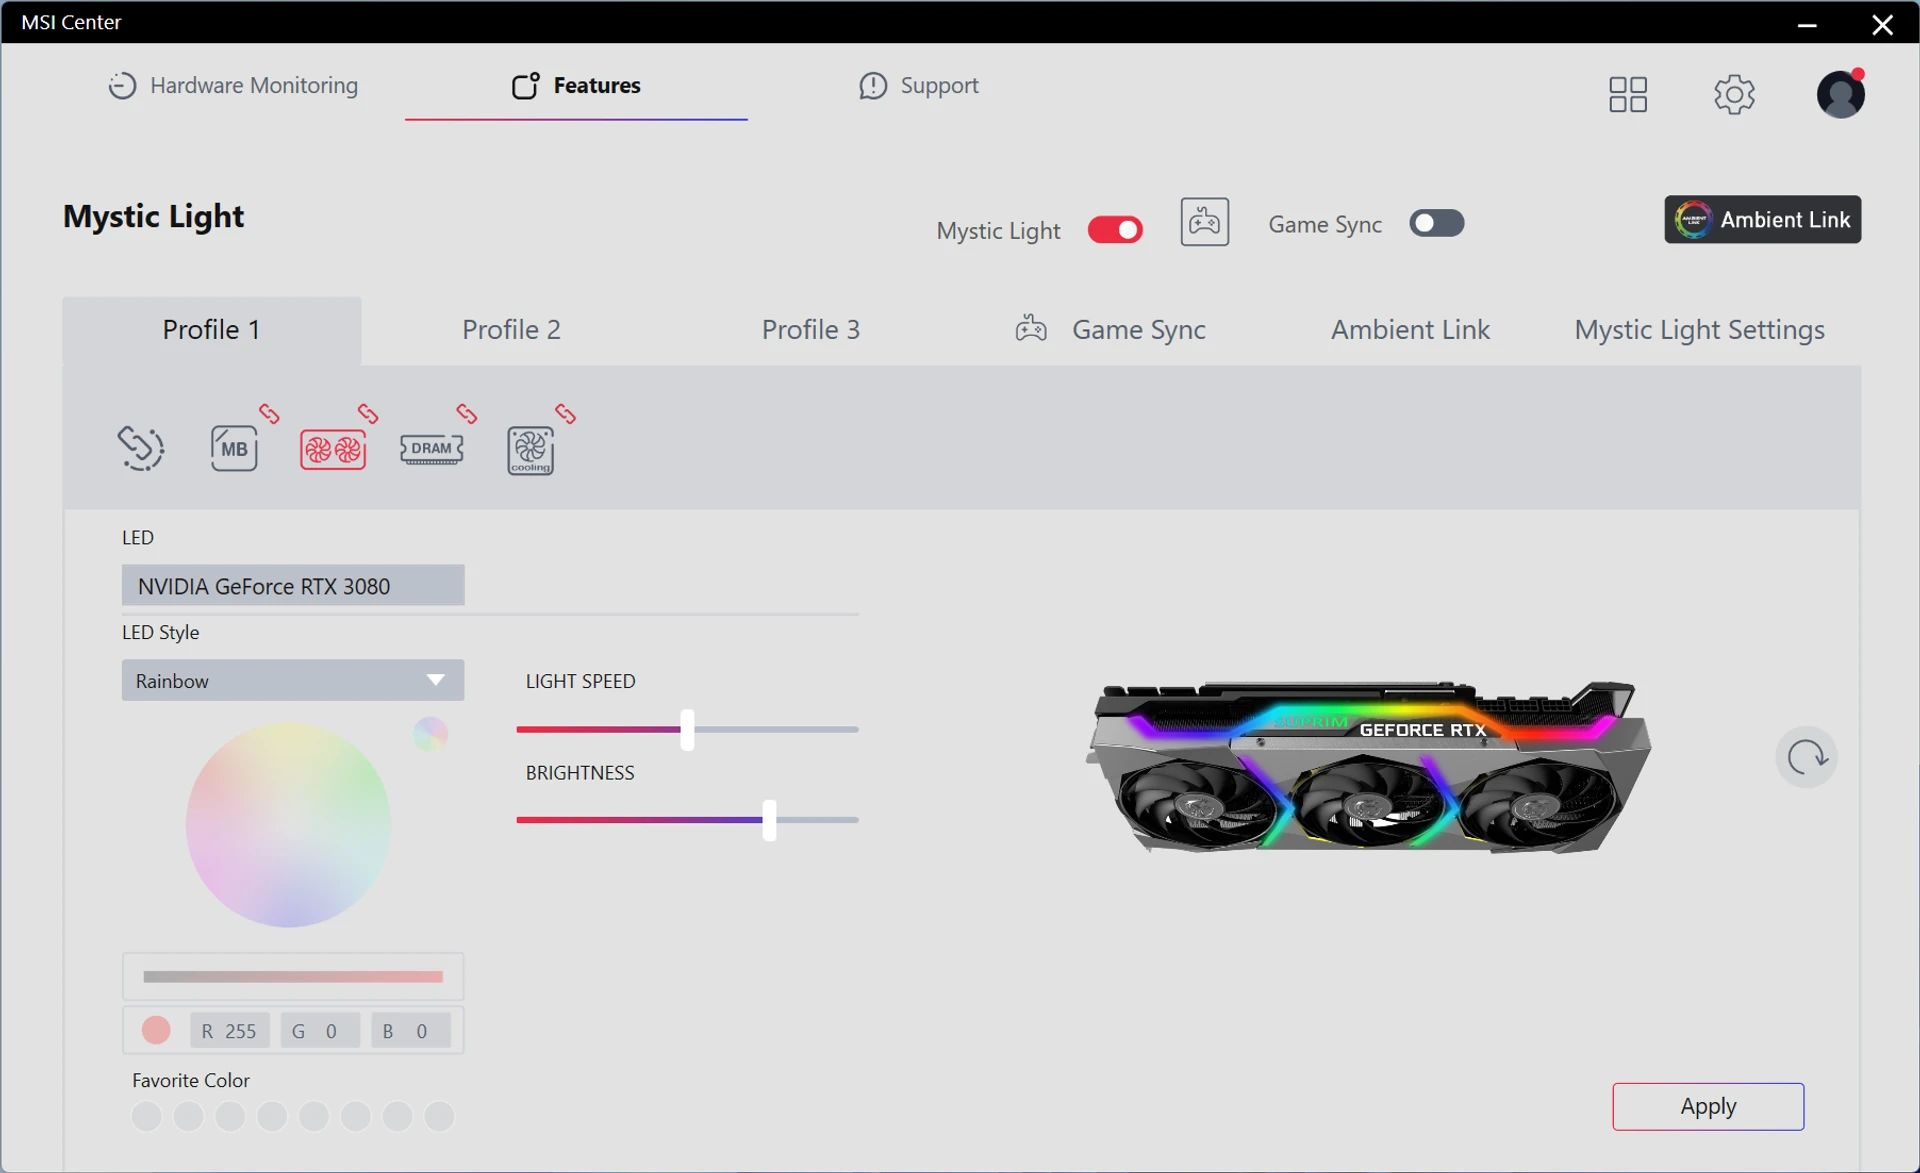Toggle link on the MB device

269,413
